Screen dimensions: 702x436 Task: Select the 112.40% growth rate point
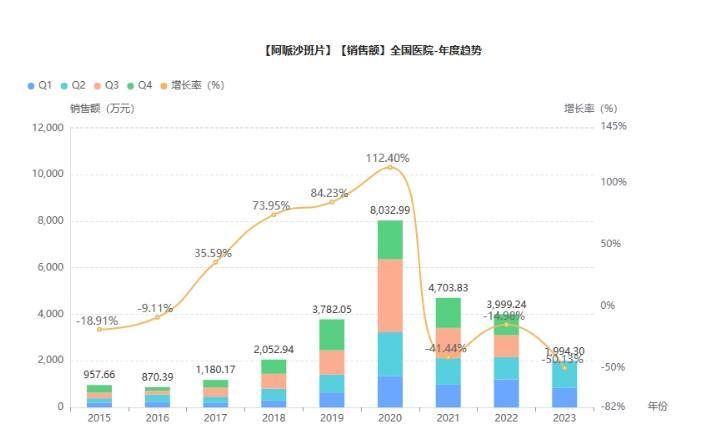[x=390, y=167]
